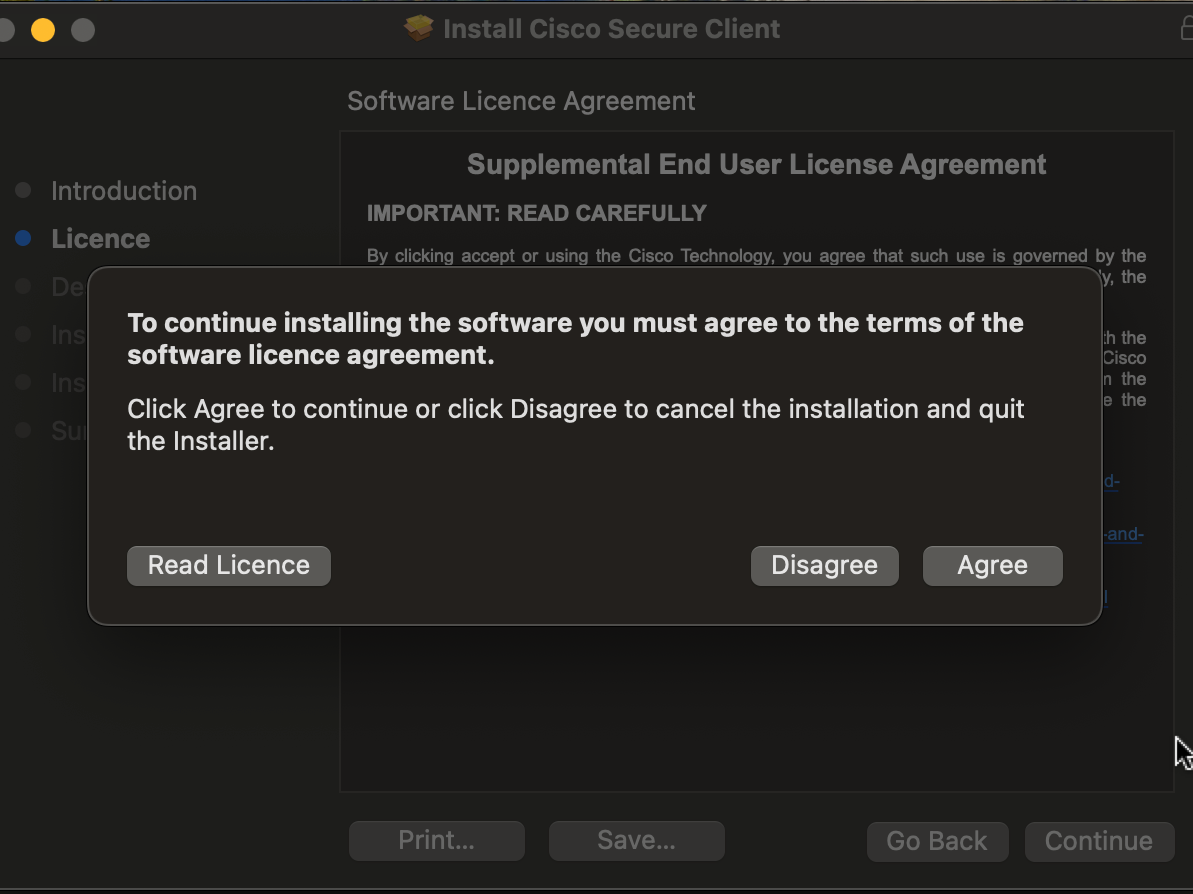The height and width of the screenshot is (894, 1193).
Task: Click the Agree button in the dialog
Action: click(992, 566)
